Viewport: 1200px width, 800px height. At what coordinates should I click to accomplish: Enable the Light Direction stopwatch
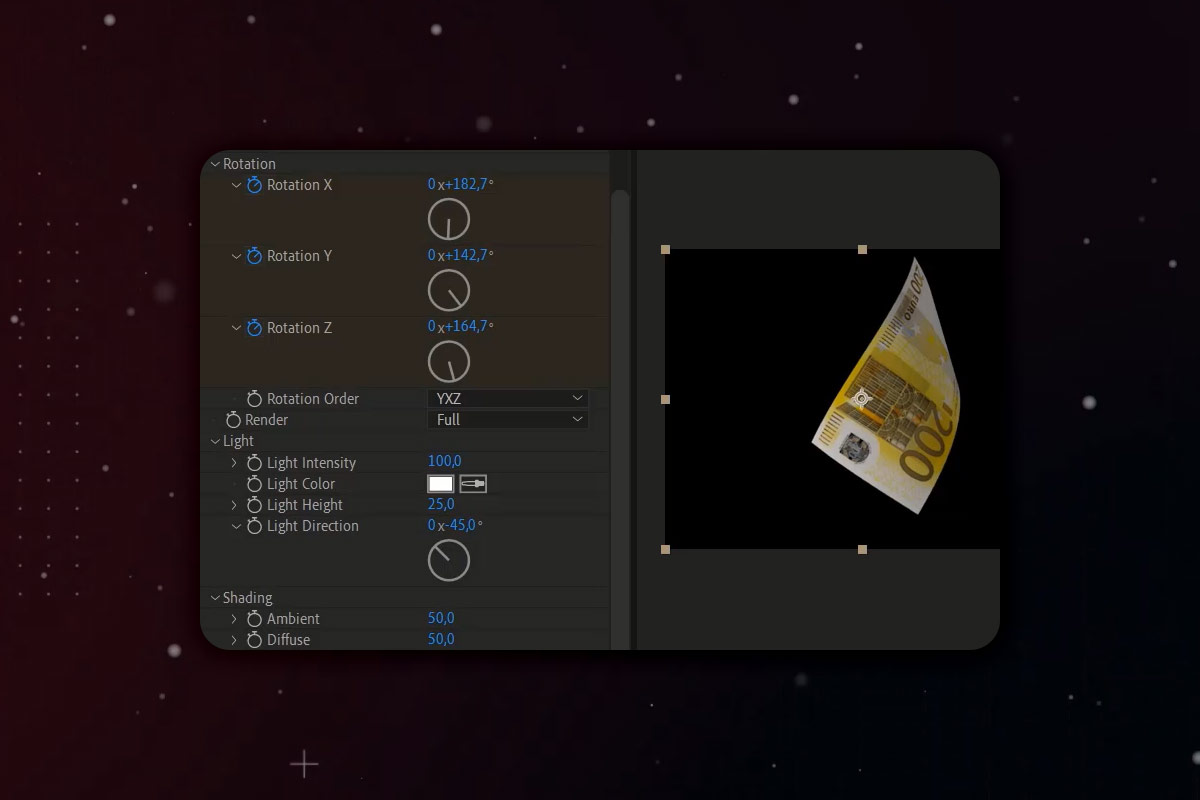pos(254,526)
